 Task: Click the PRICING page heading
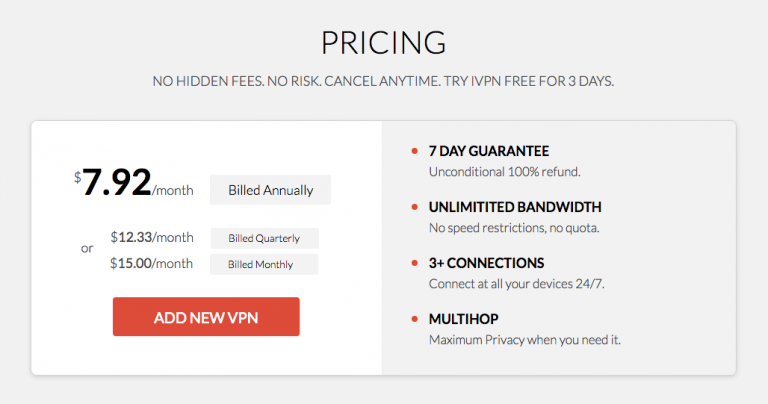point(384,43)
